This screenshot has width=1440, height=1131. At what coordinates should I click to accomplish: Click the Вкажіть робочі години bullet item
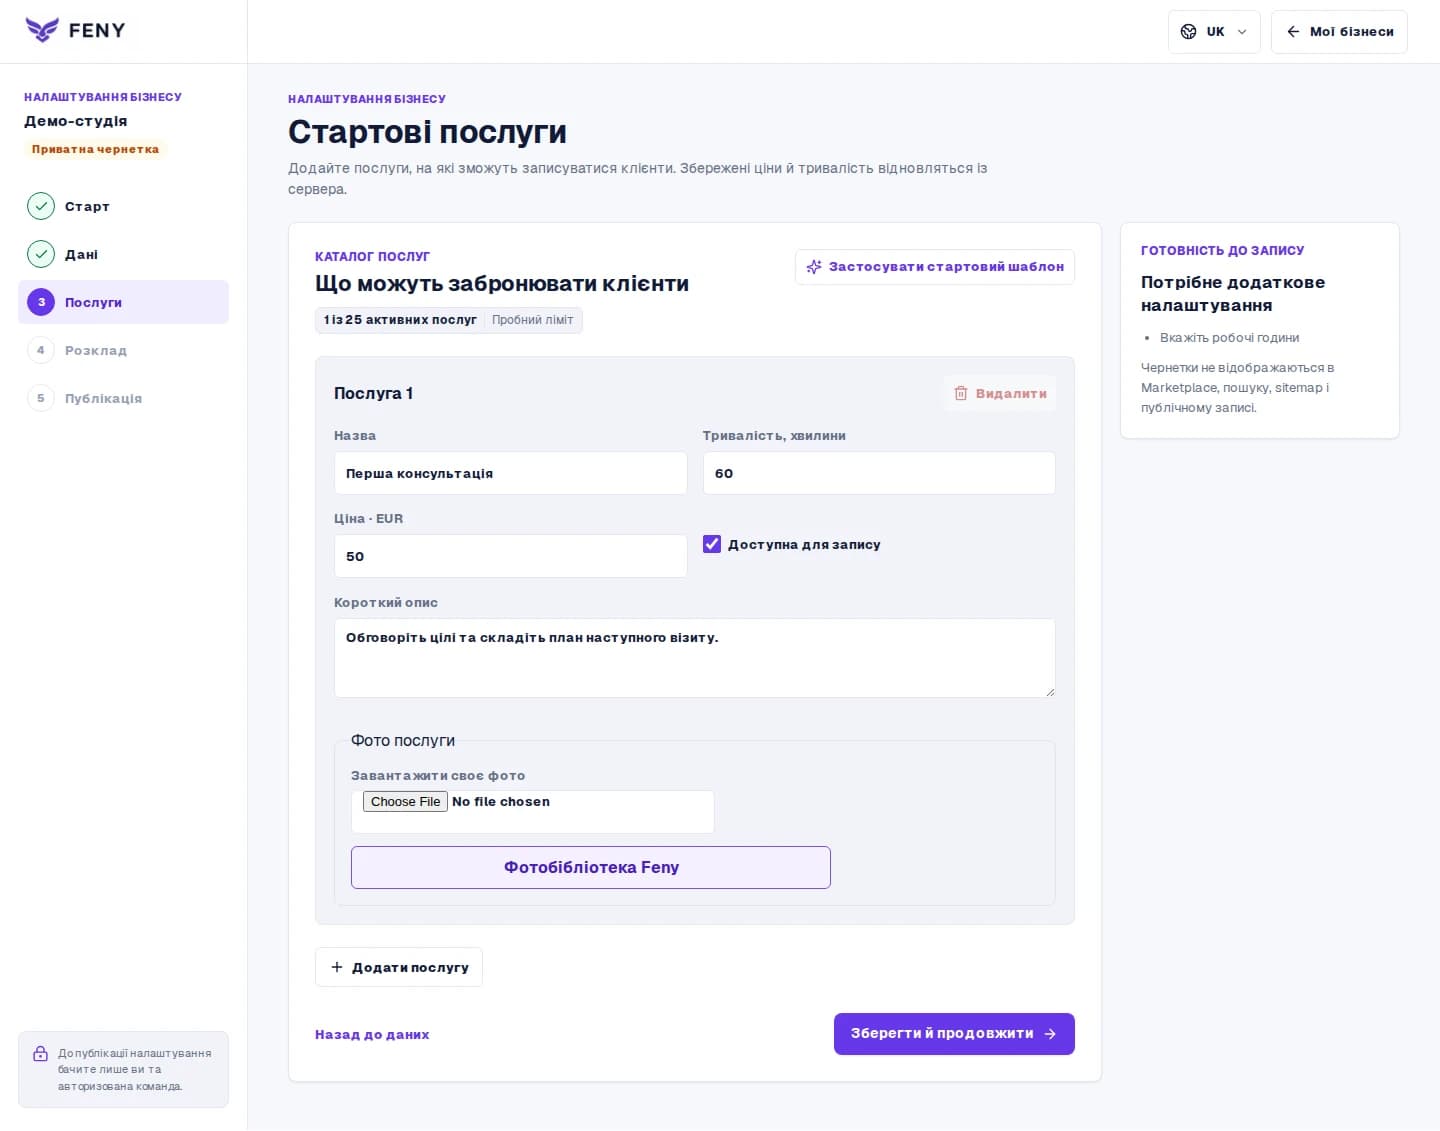coord(1229,338)
